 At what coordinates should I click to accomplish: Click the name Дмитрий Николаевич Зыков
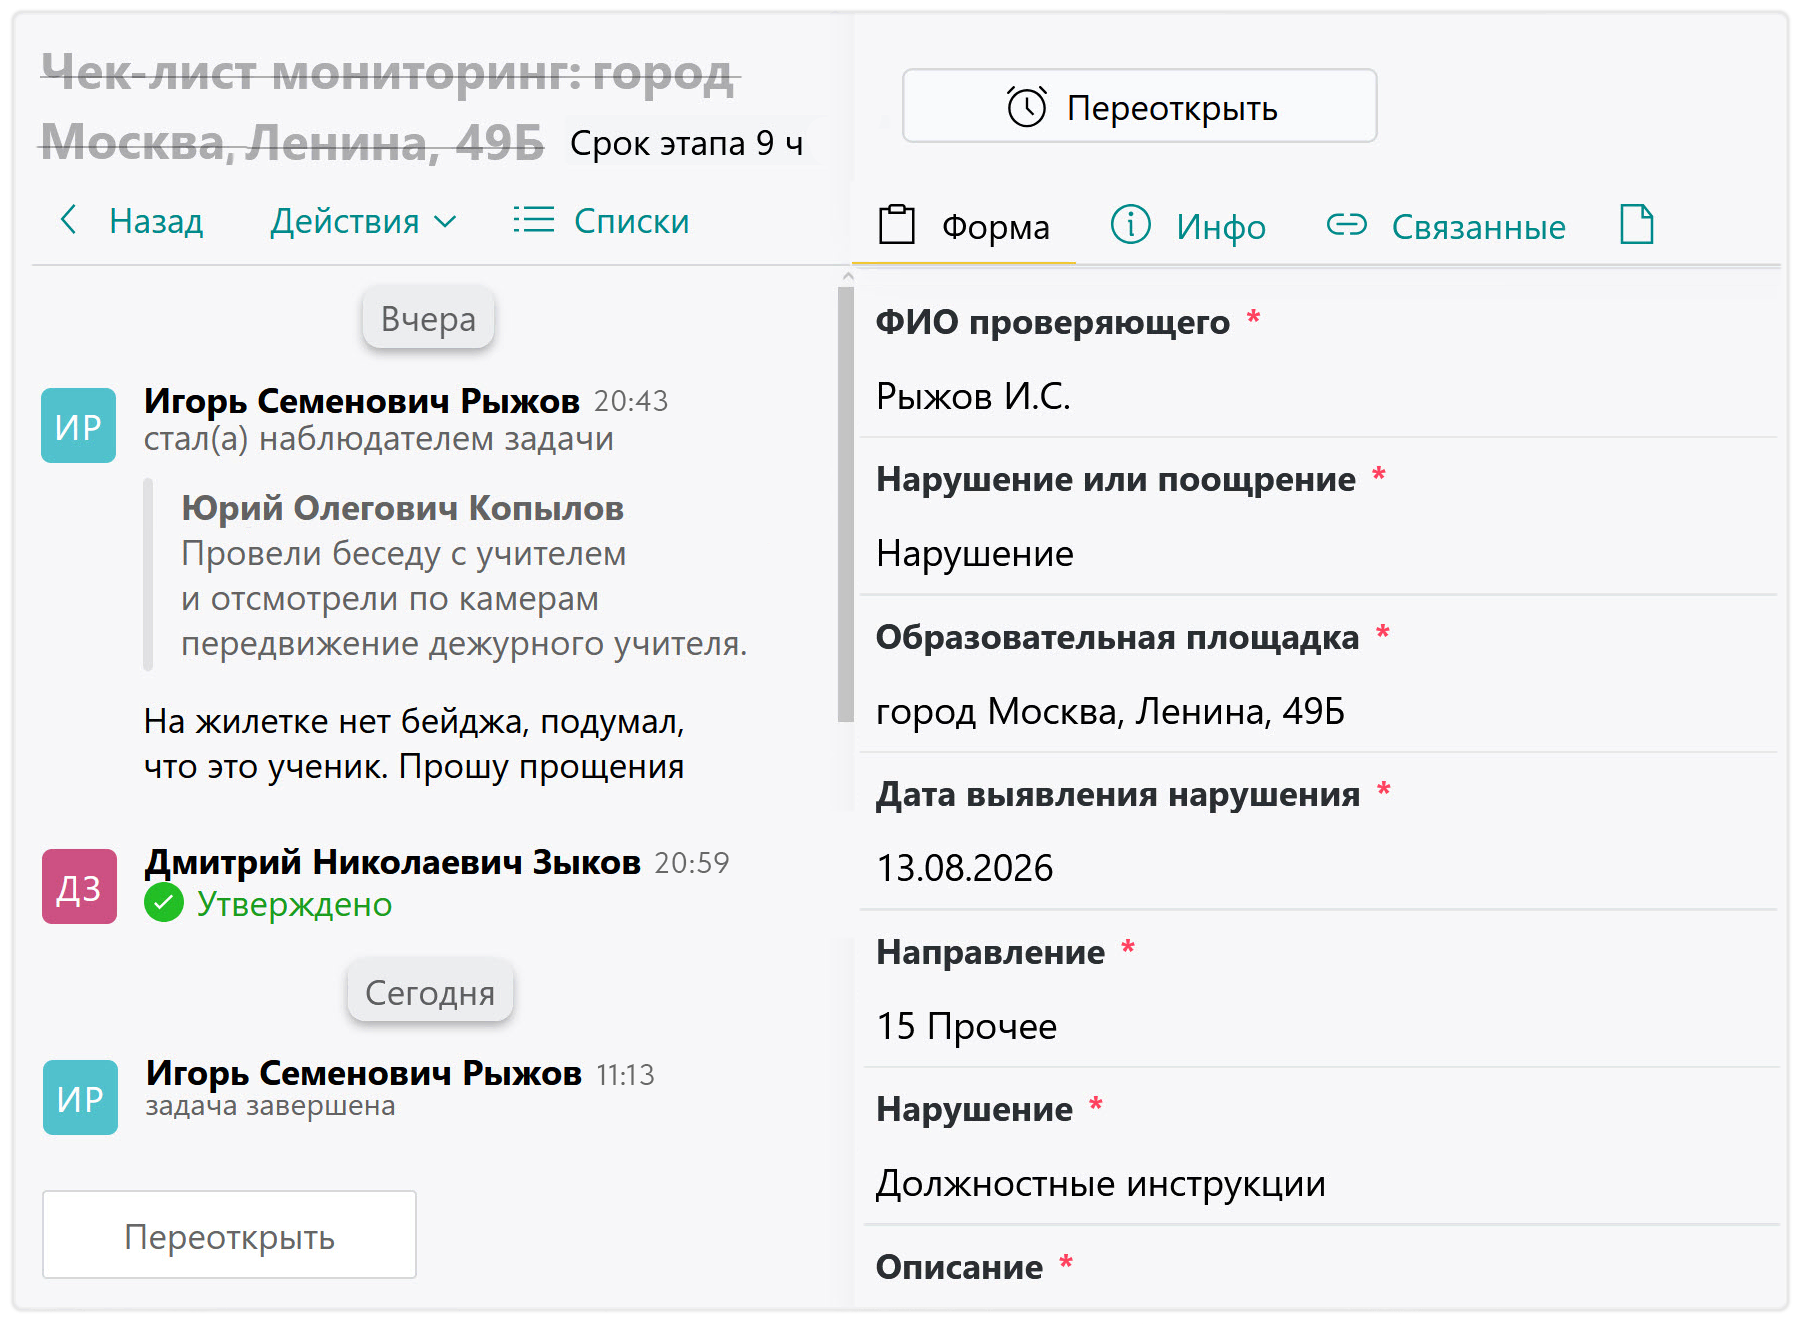click(392, 861)
